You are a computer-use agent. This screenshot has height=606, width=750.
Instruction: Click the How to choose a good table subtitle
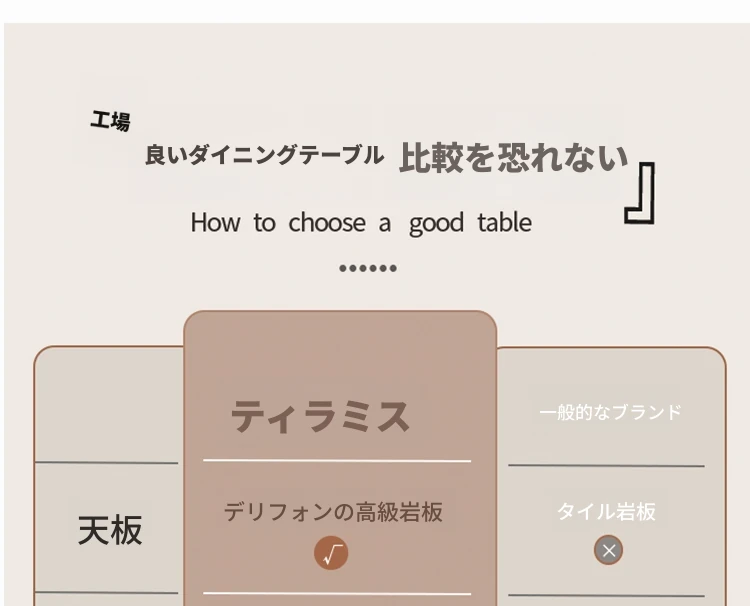click(x=361, y=223)
